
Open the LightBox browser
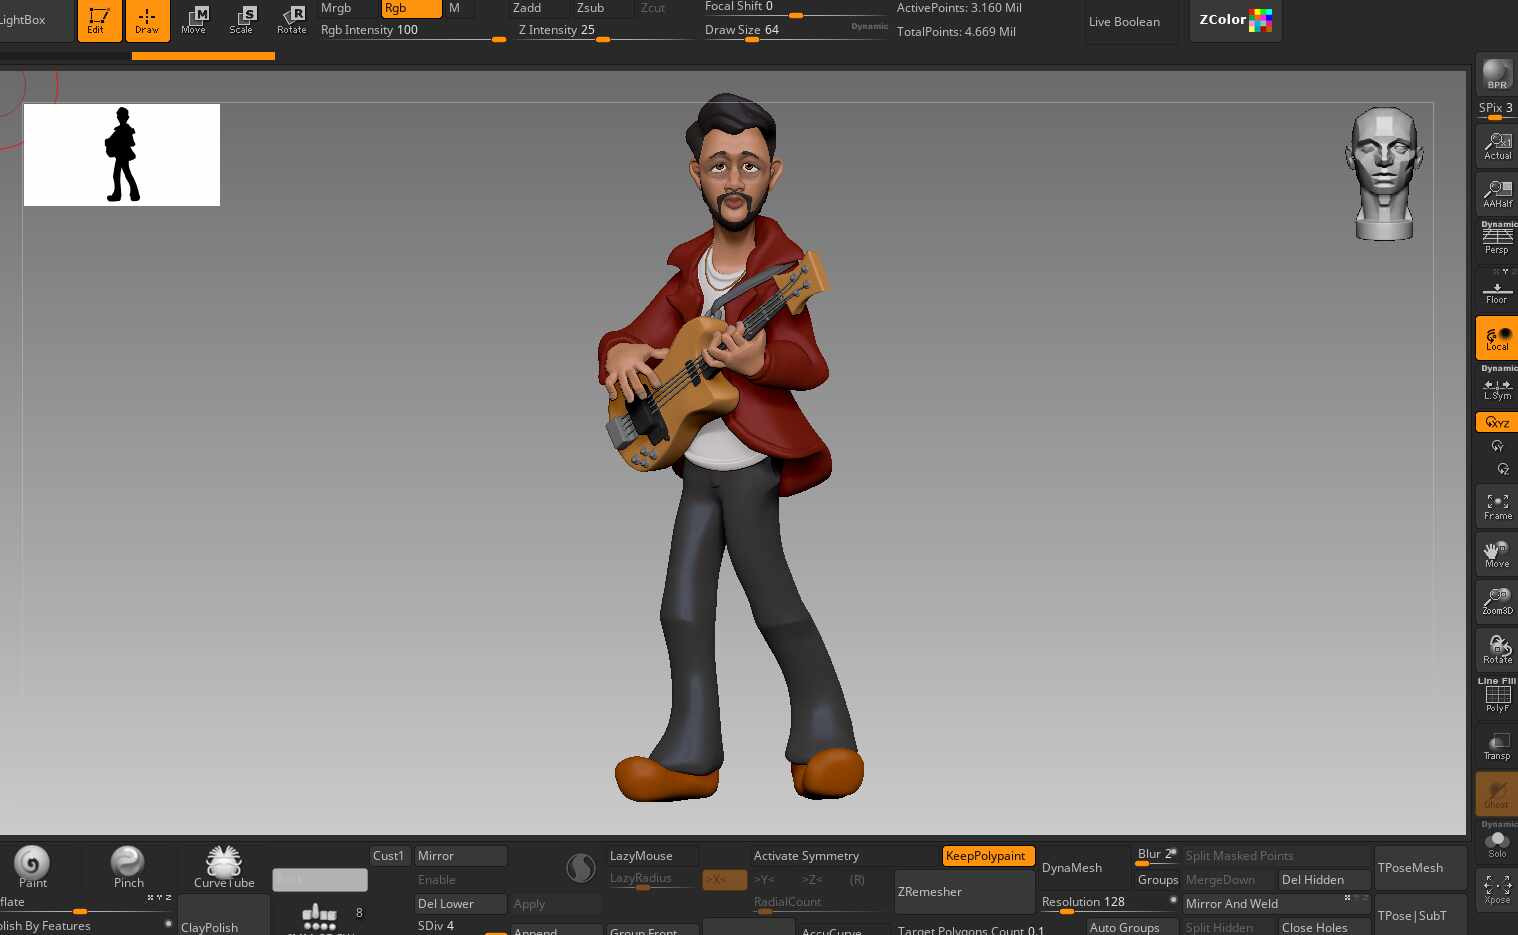pos(22,20)
